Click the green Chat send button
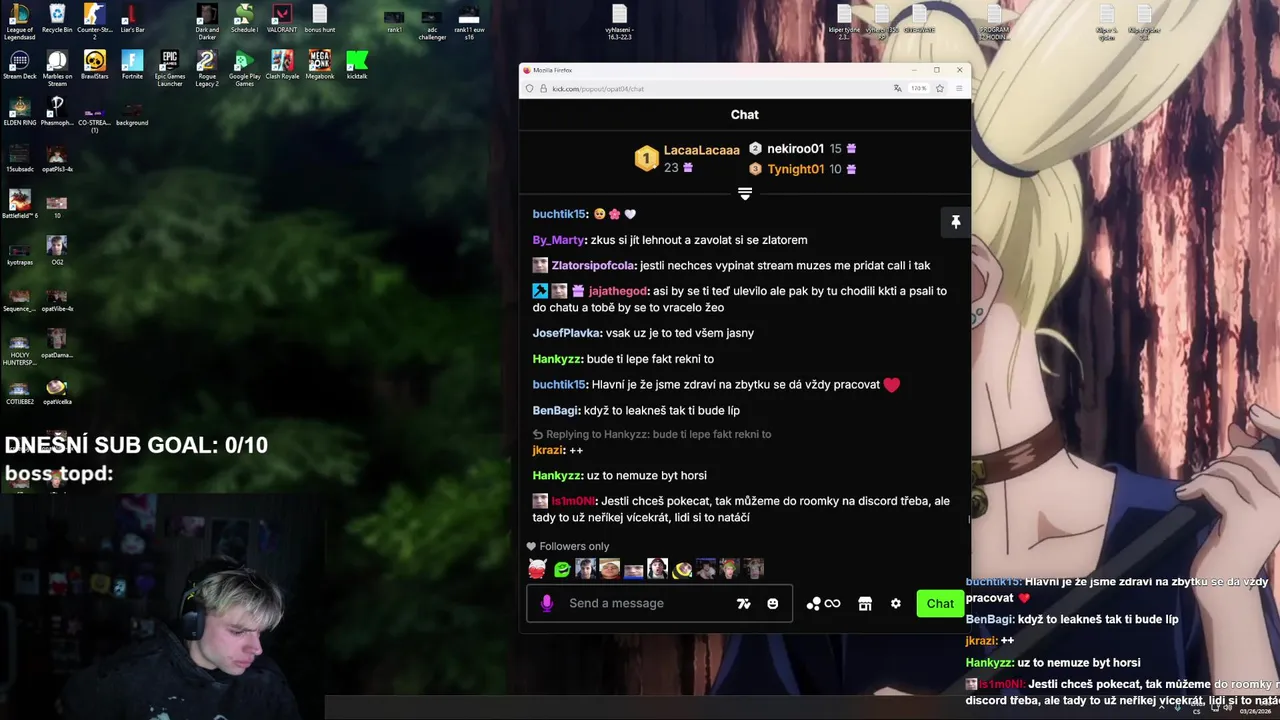1280x720 pixels. click(940, 604)
